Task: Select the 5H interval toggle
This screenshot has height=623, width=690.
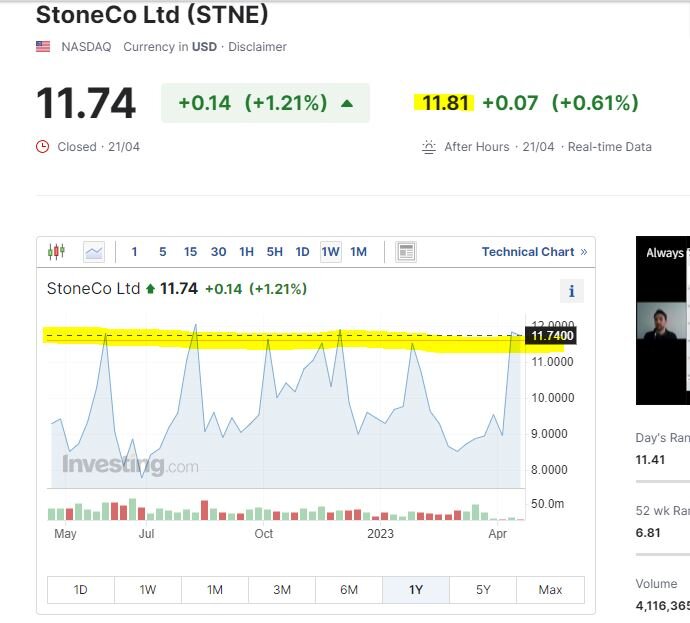Action: pyautogui.click(x=274, y=252)
